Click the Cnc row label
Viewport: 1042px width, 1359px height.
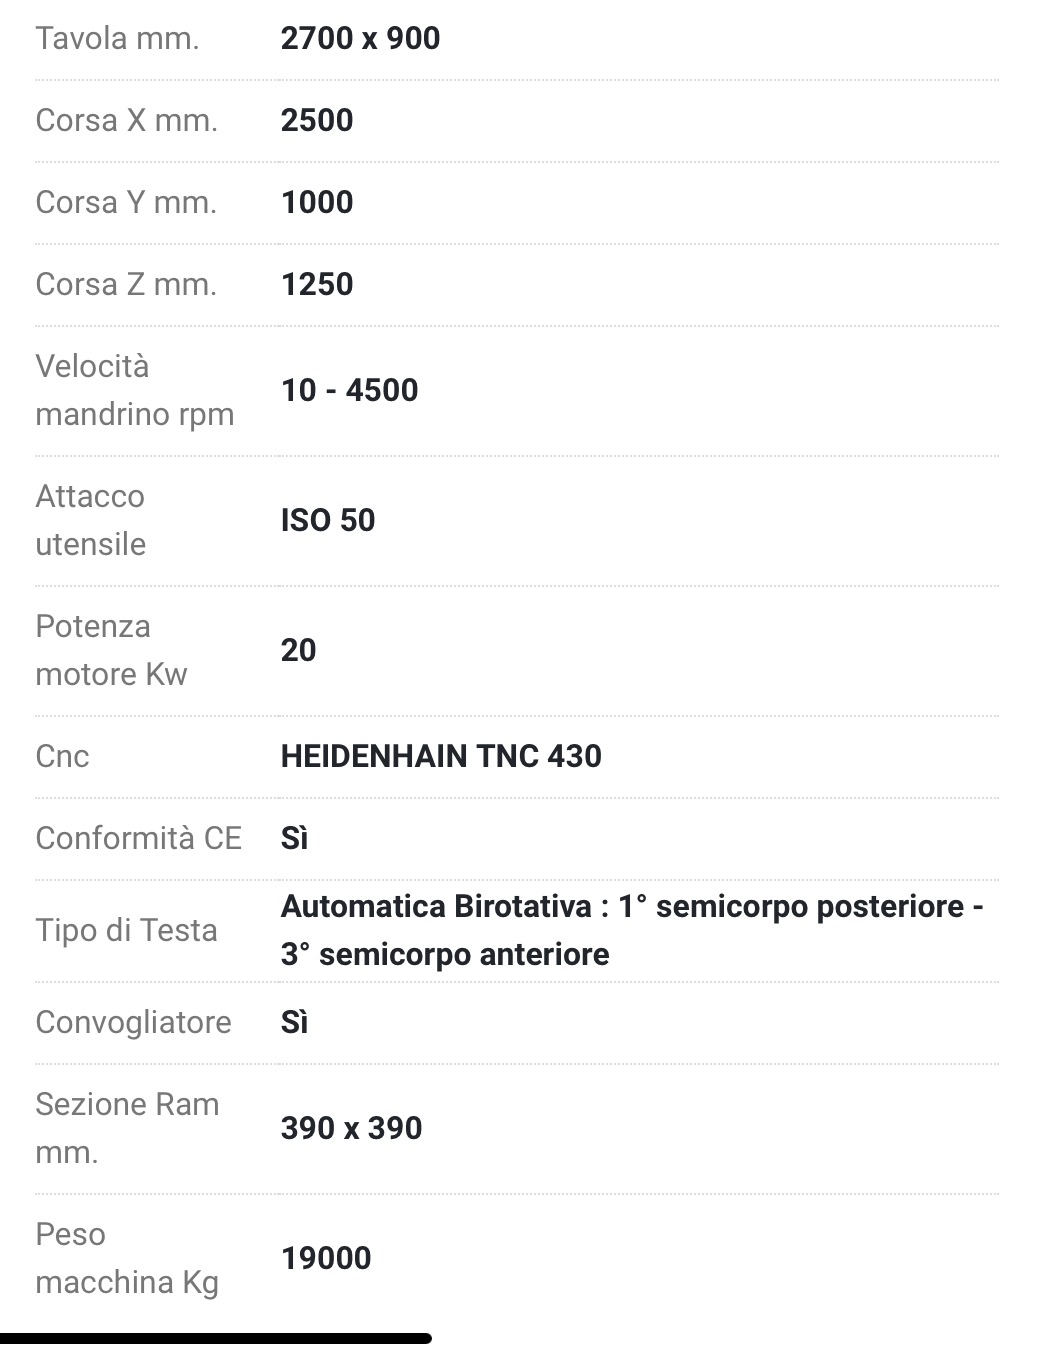point(62,756)
